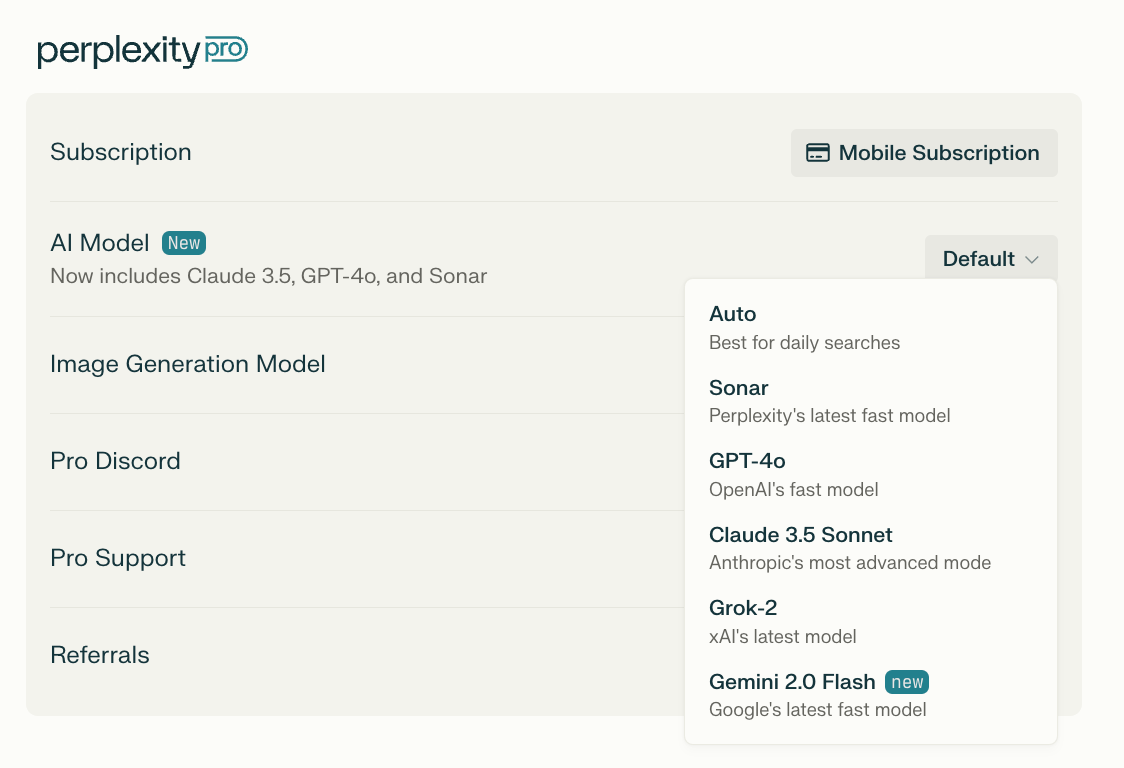Pick Claude 3.5 Sonnet model
This screenshot has width=1124, height=768.
(x=870, y=548)
